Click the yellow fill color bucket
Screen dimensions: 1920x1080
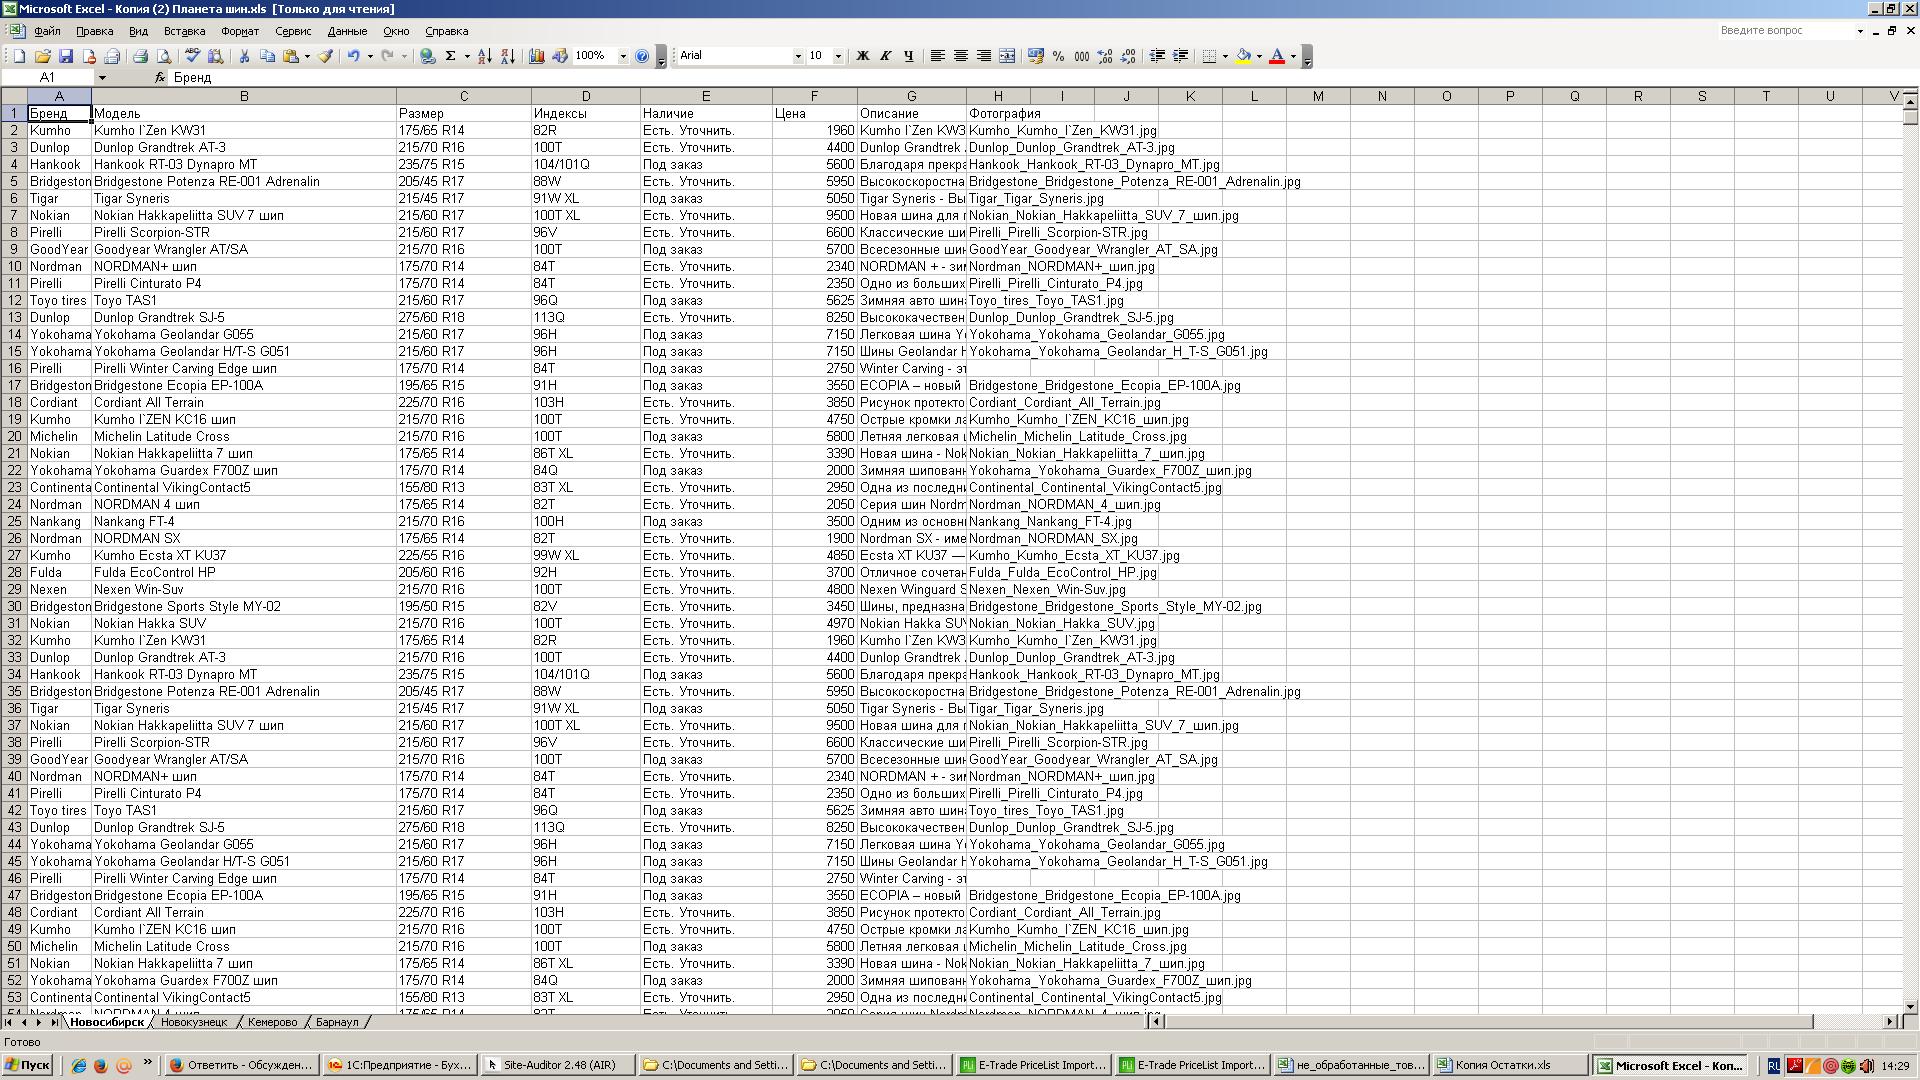(x=1243, y=56)
